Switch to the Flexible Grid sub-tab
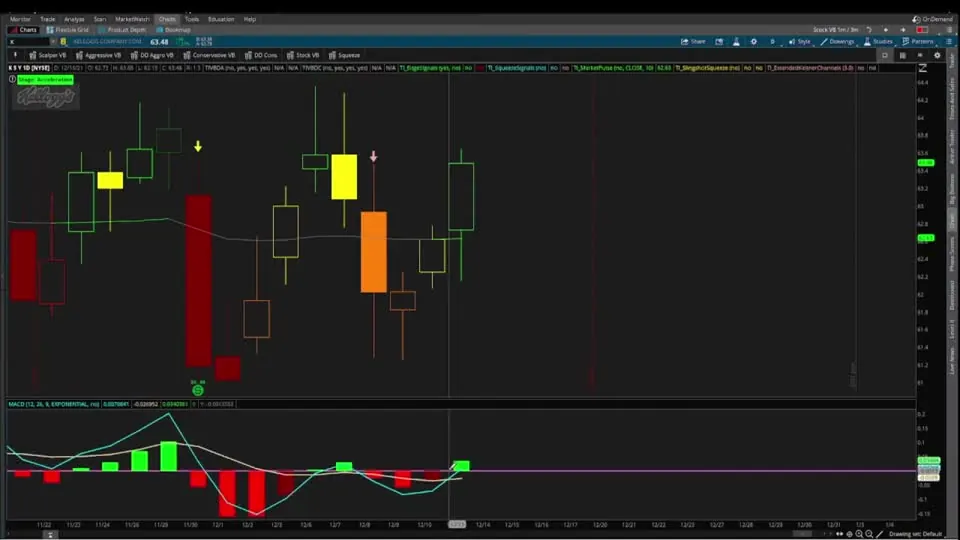 [68, 29]
